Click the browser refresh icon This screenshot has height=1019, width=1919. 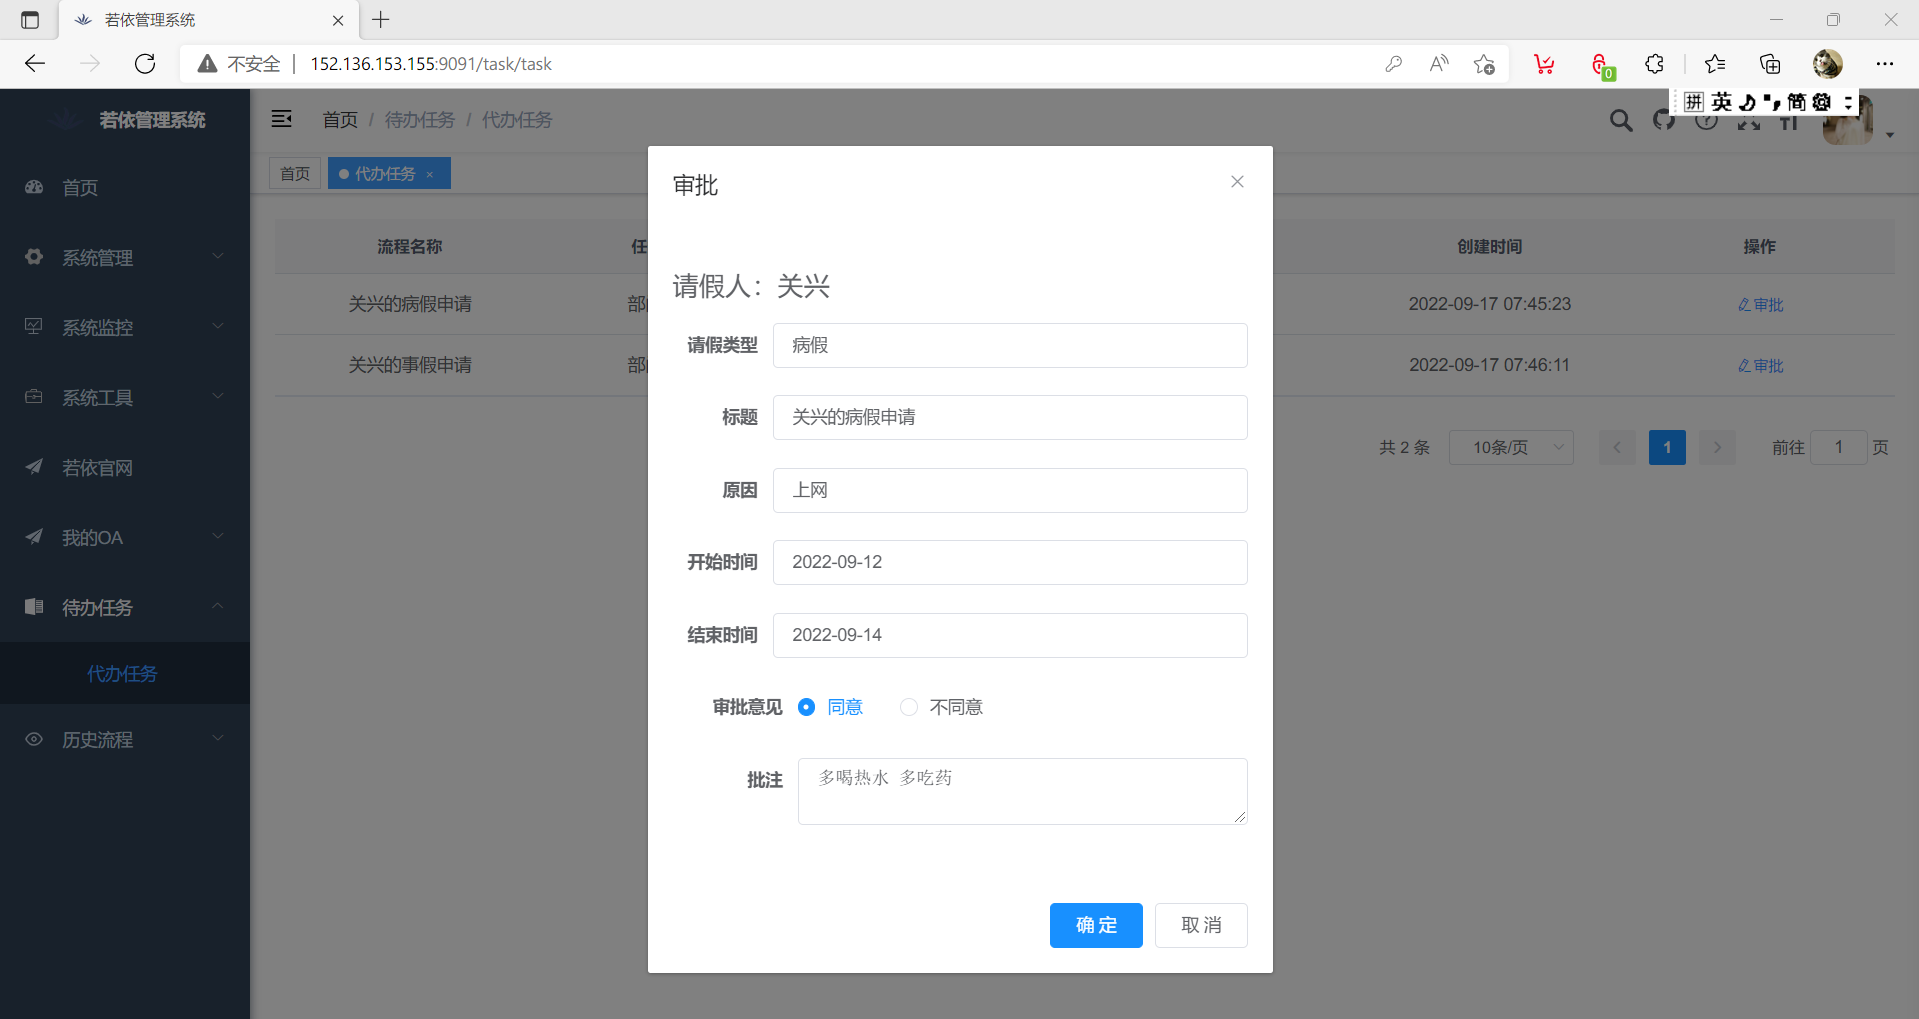click(145, 64)
